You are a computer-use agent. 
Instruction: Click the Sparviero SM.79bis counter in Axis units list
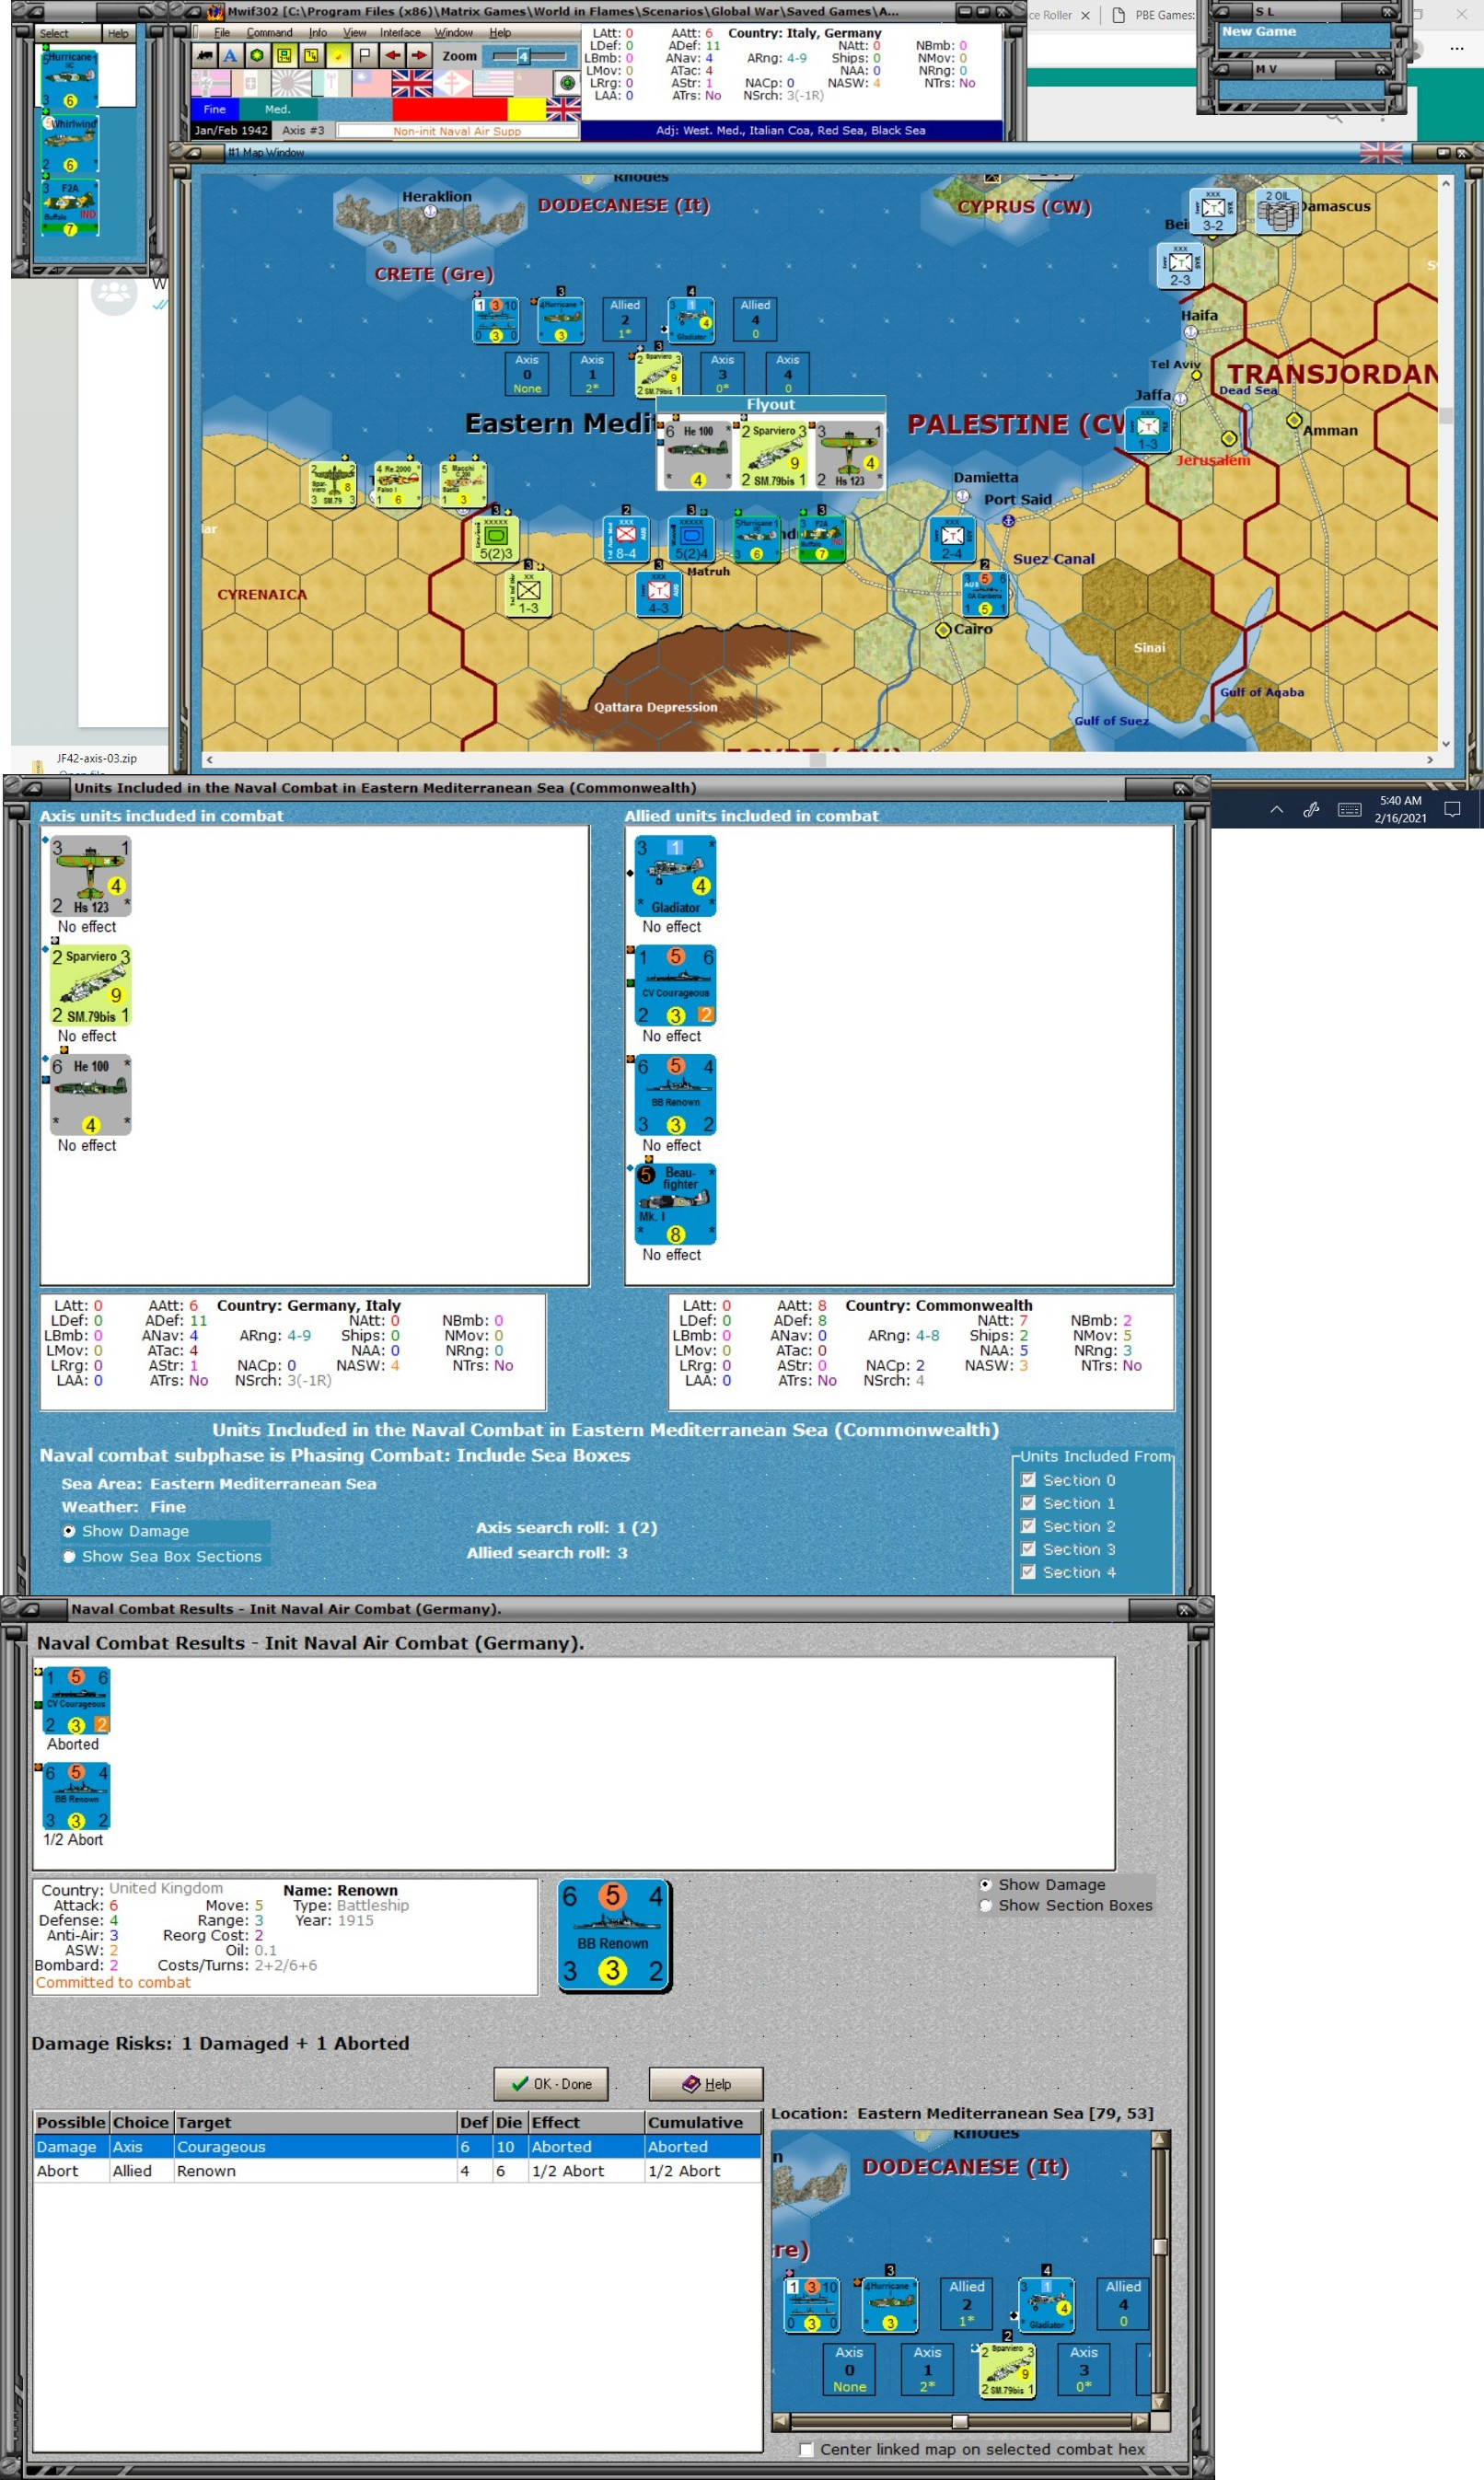coord(91,986)
